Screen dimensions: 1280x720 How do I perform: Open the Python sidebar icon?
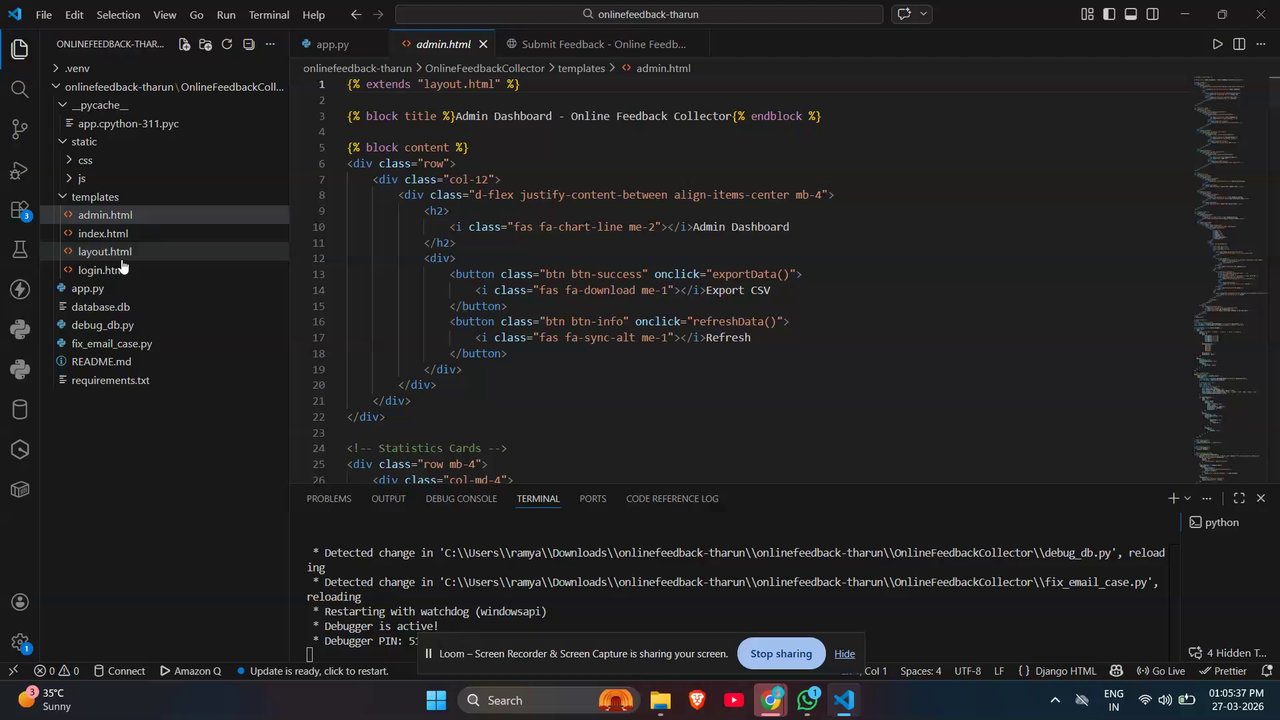tap(19, 329)
